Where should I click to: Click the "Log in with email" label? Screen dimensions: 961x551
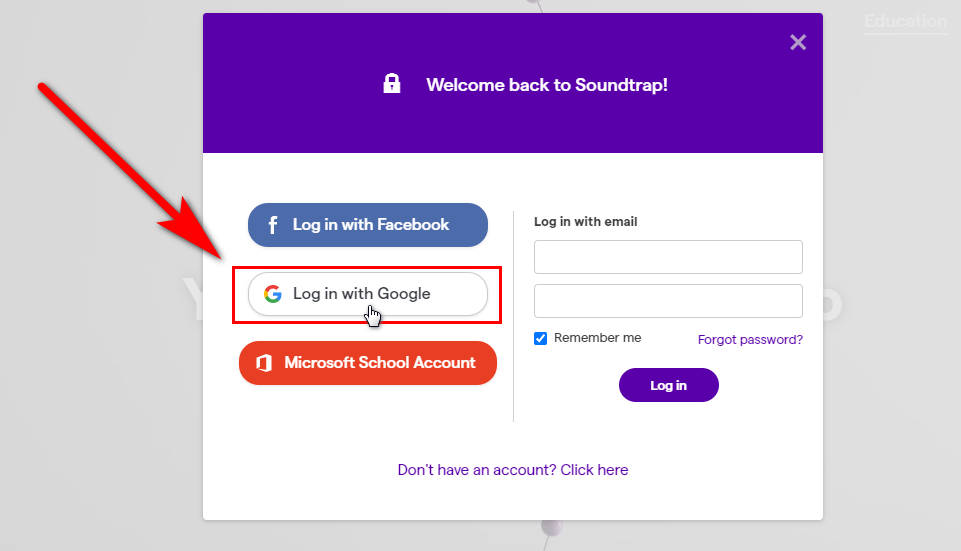coord(585,222)
